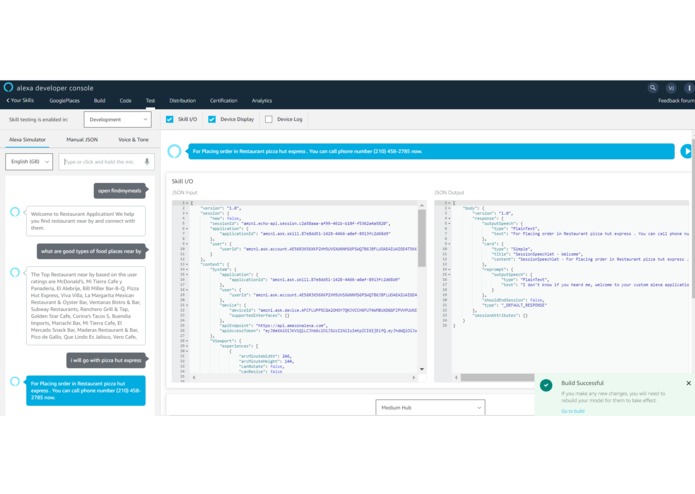Play the Alexa response audio button
The height and width of the screenshot is (494, 695).
coord(687,151)
